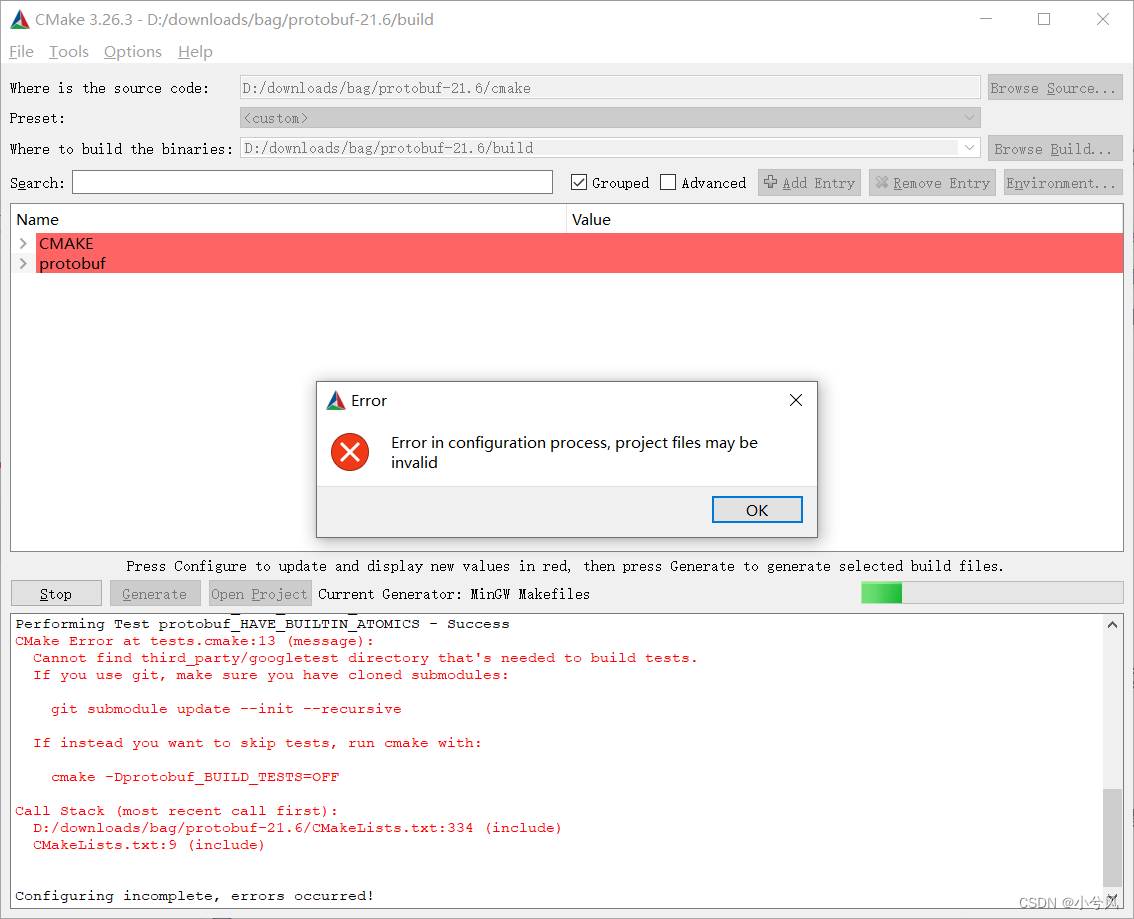Click Add Entry button

[809, 183]
